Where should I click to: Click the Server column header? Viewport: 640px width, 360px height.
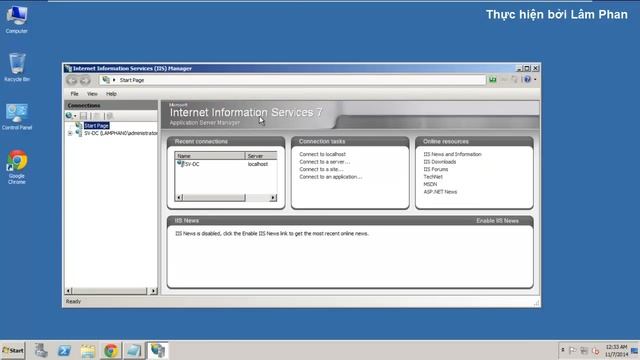[x=261, y=156]
